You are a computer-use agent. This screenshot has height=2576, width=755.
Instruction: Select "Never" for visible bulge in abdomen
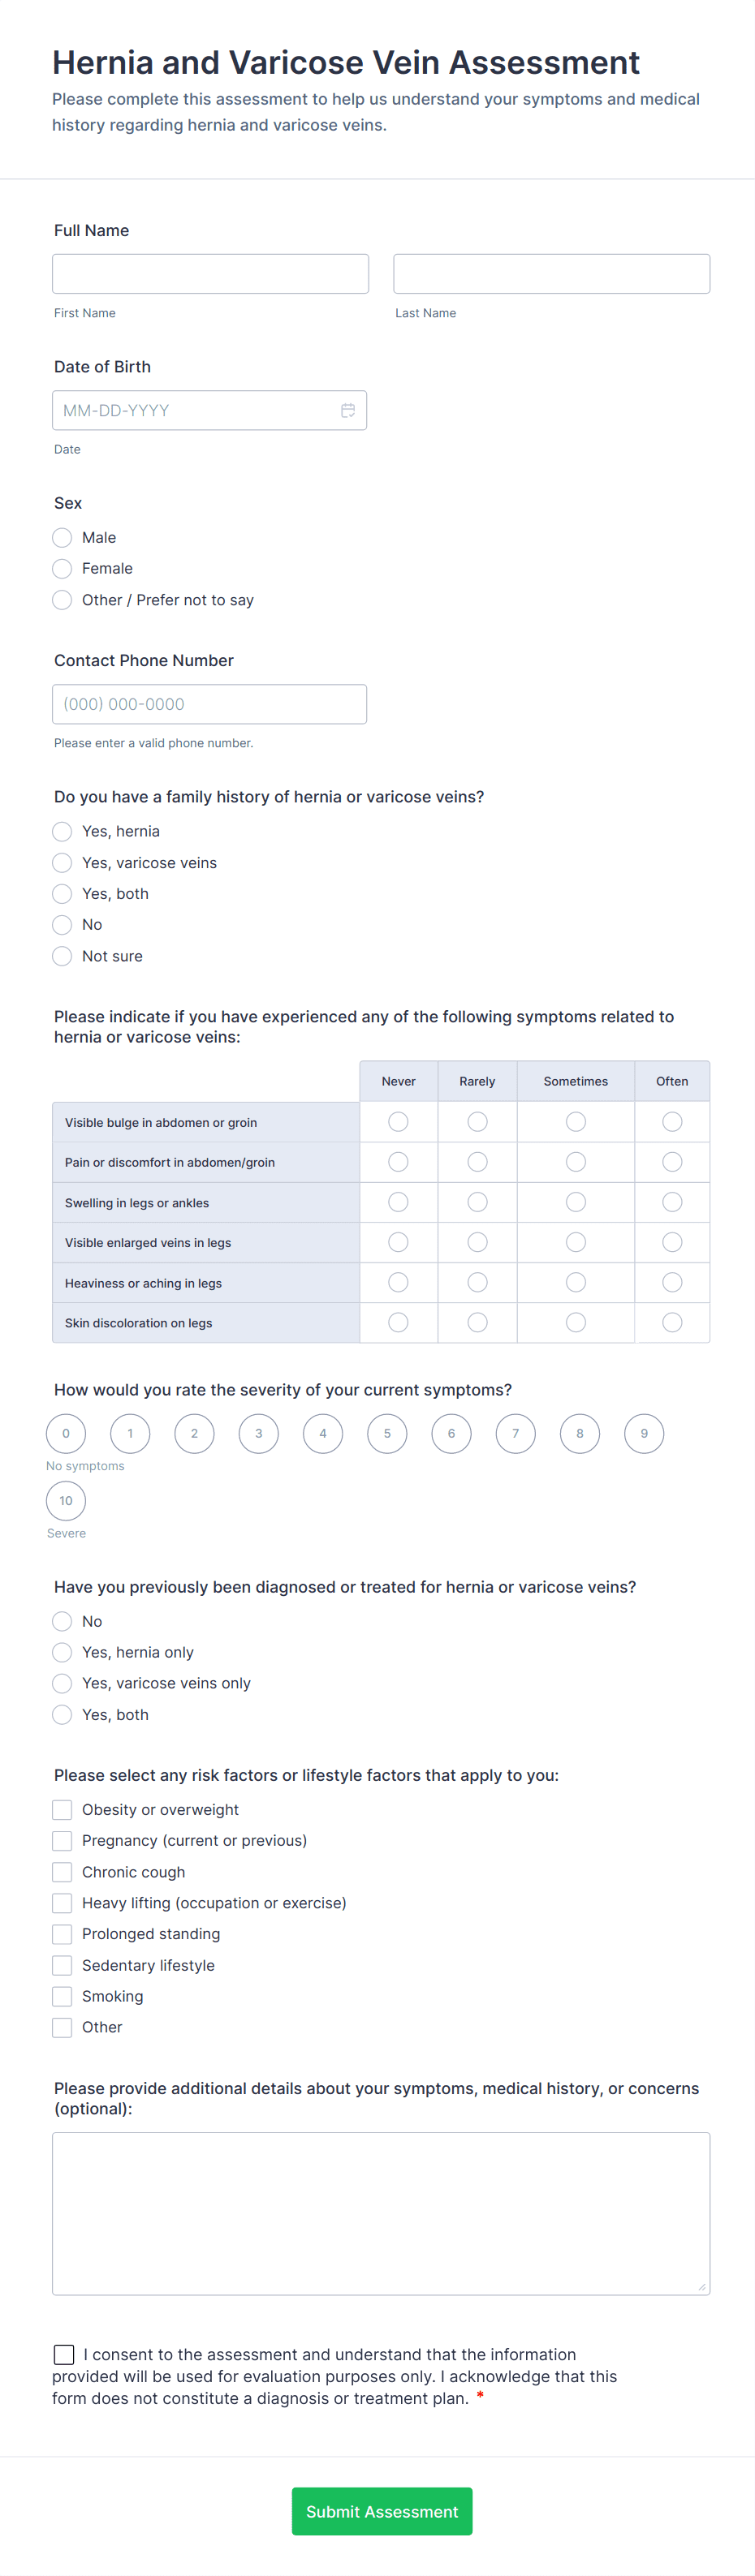[x=398, y=1121]
